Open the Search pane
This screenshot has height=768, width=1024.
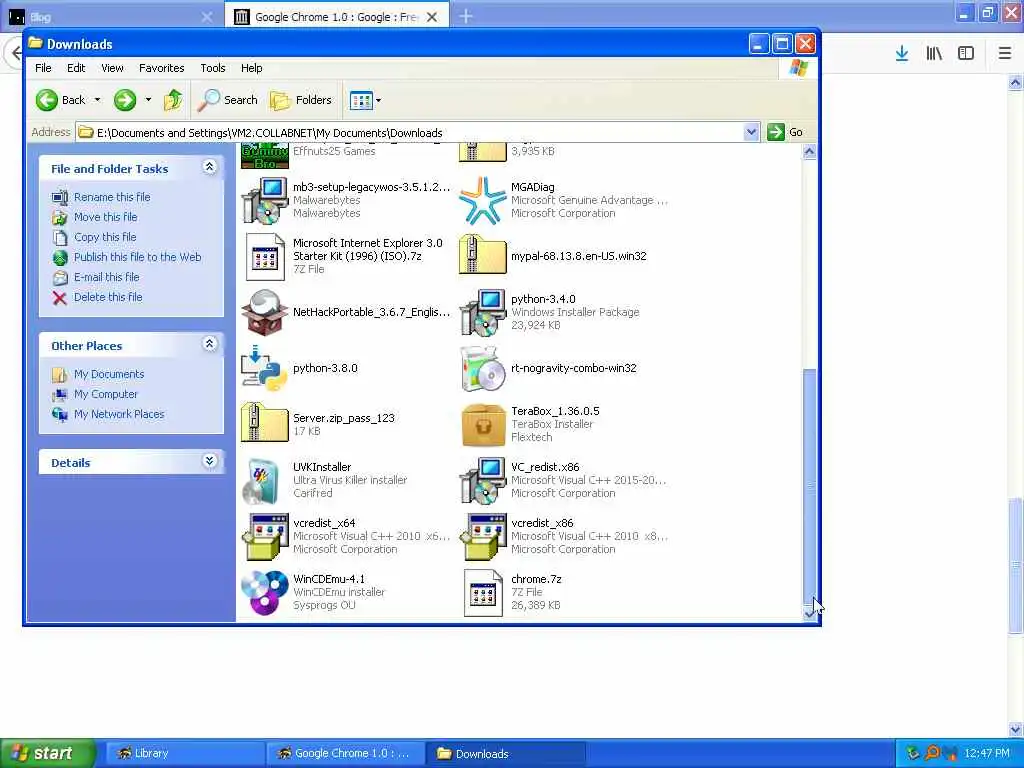228,100
